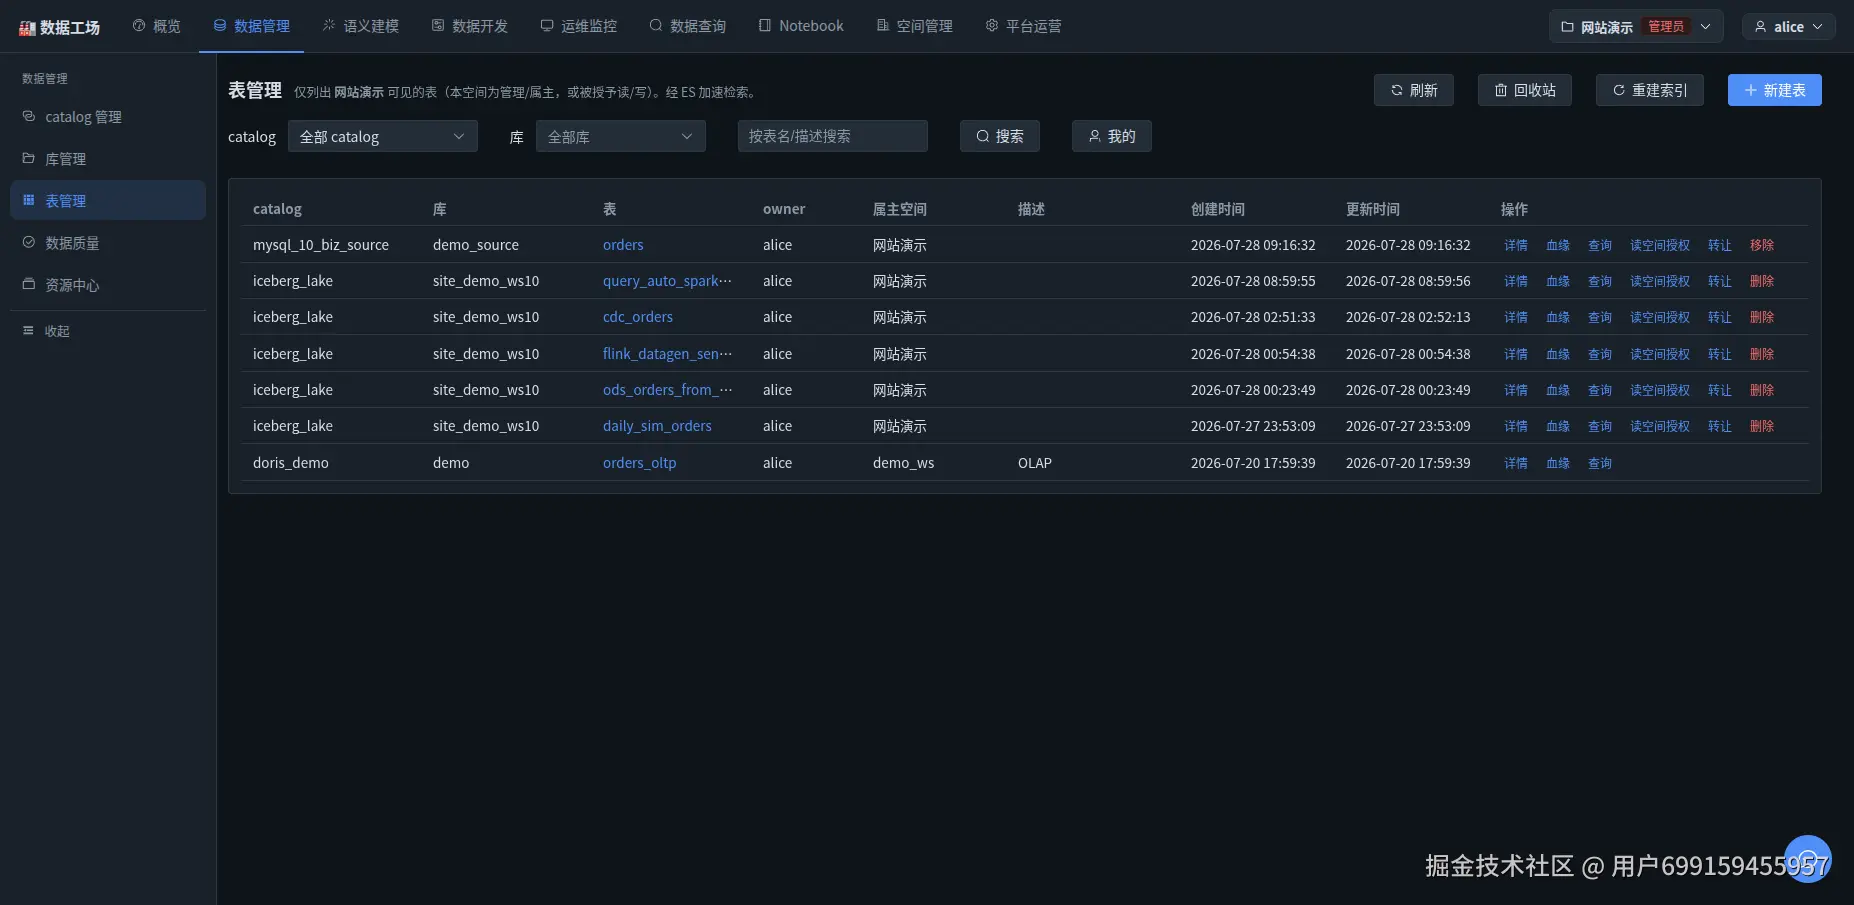Click the mysql_10_biz_source catalog cell
Image resolution: width=1854 pixels, height=905 pixels.
(321, 245)
